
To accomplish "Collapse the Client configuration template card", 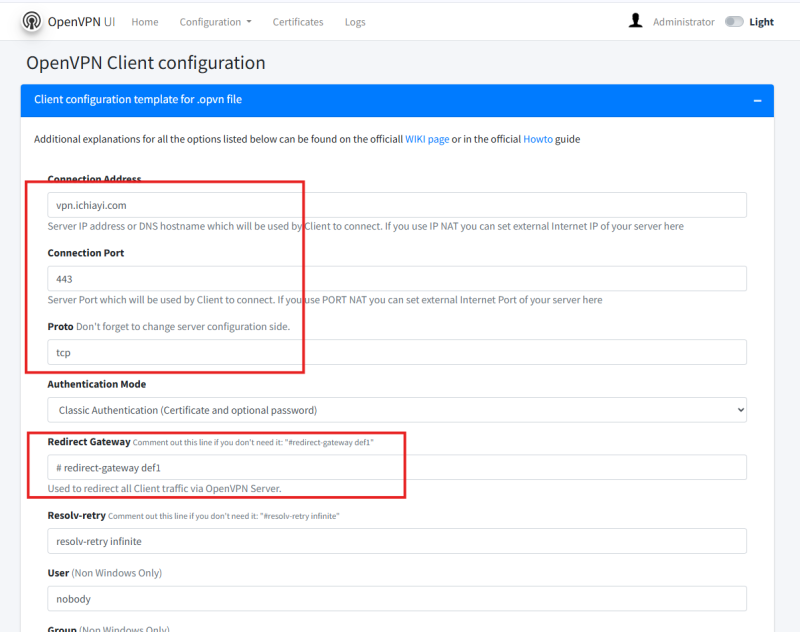I will click(758, 100).
